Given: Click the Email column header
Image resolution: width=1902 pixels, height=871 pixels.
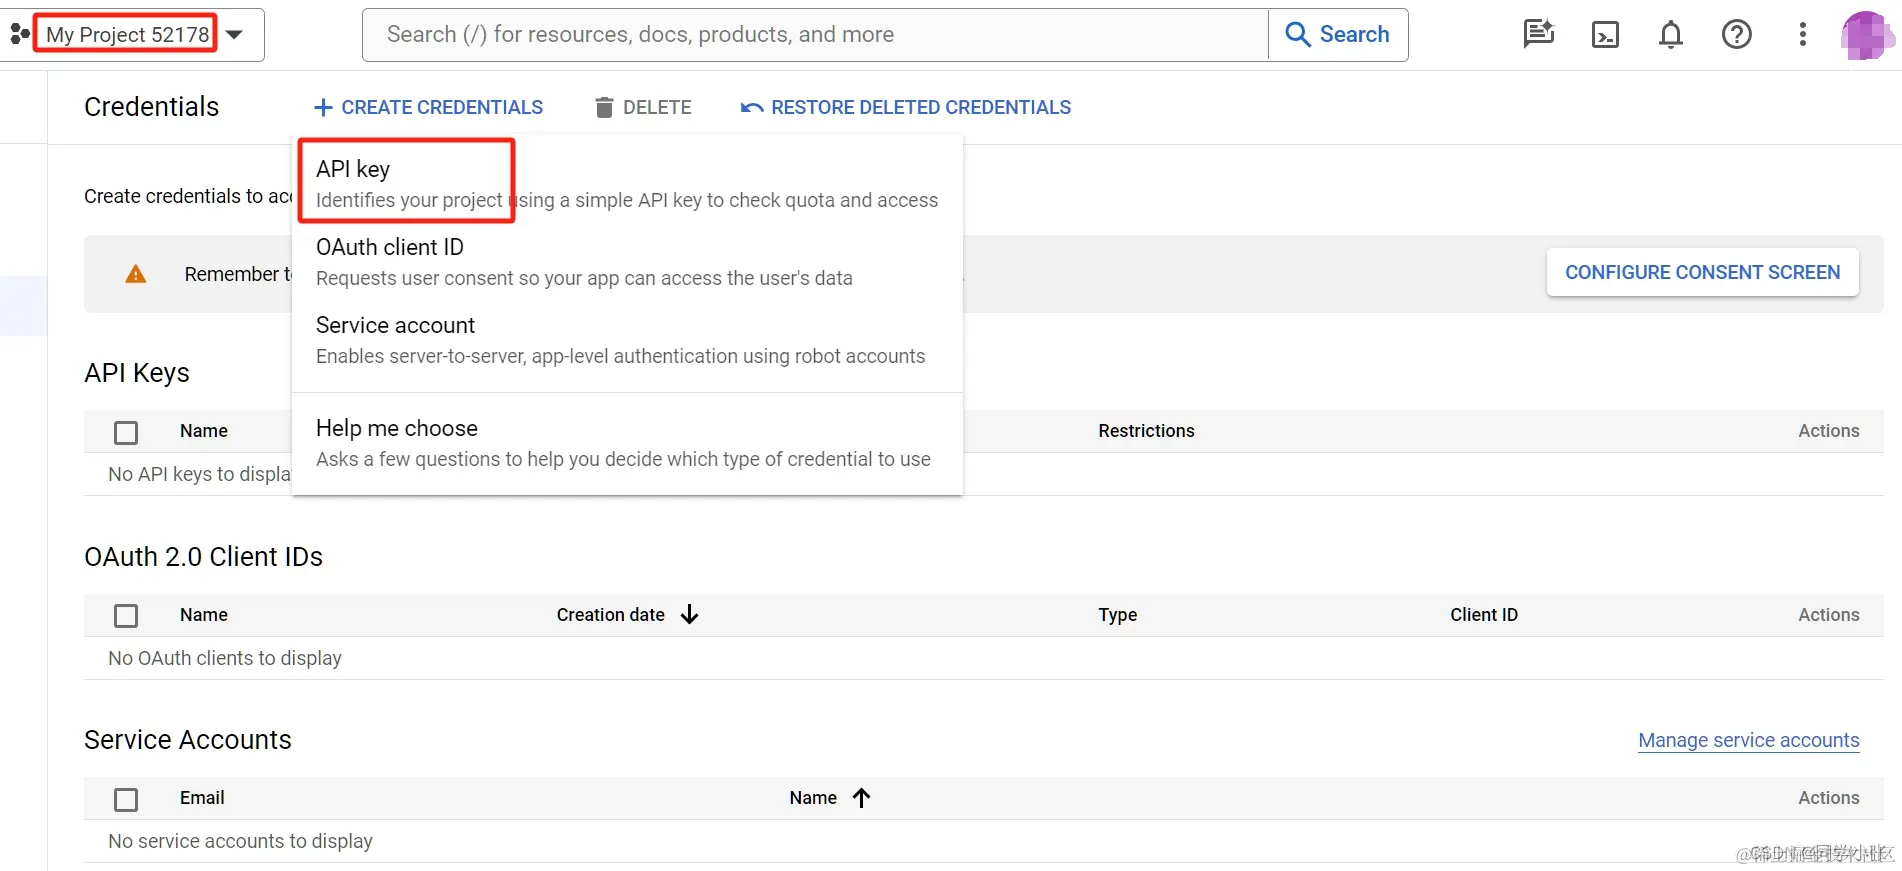Looking at the screenshot, I should coord(202,798).
